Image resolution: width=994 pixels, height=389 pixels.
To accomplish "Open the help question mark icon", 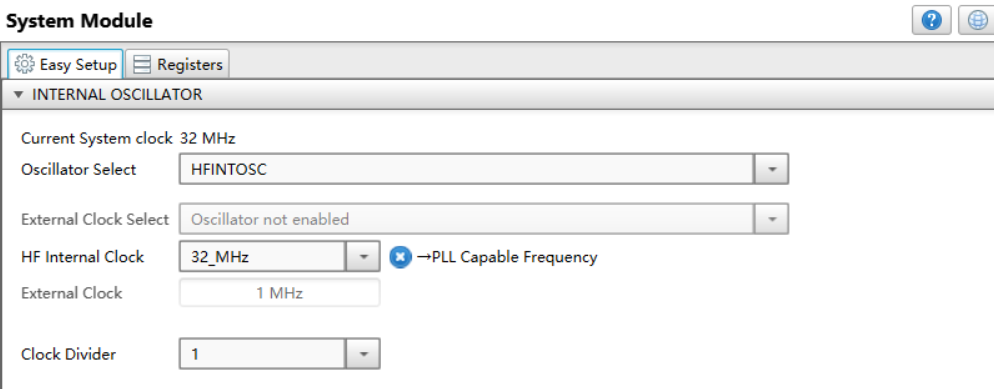I will pyautogui.click(x=931, y=21).
